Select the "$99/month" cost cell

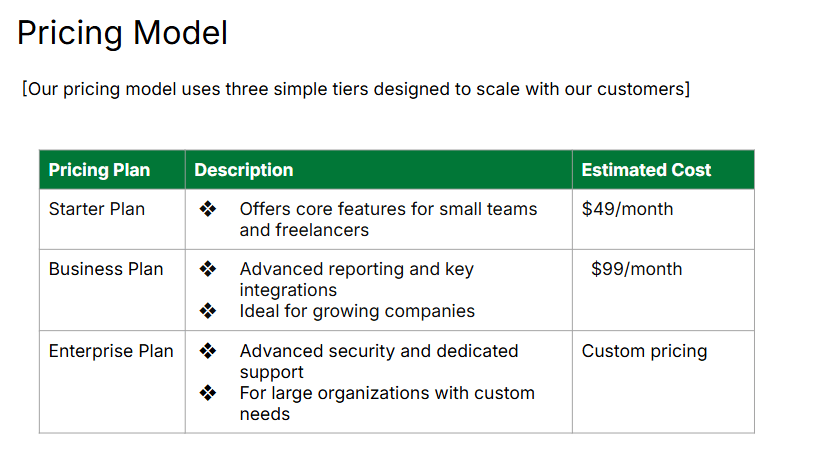(636, 269)
